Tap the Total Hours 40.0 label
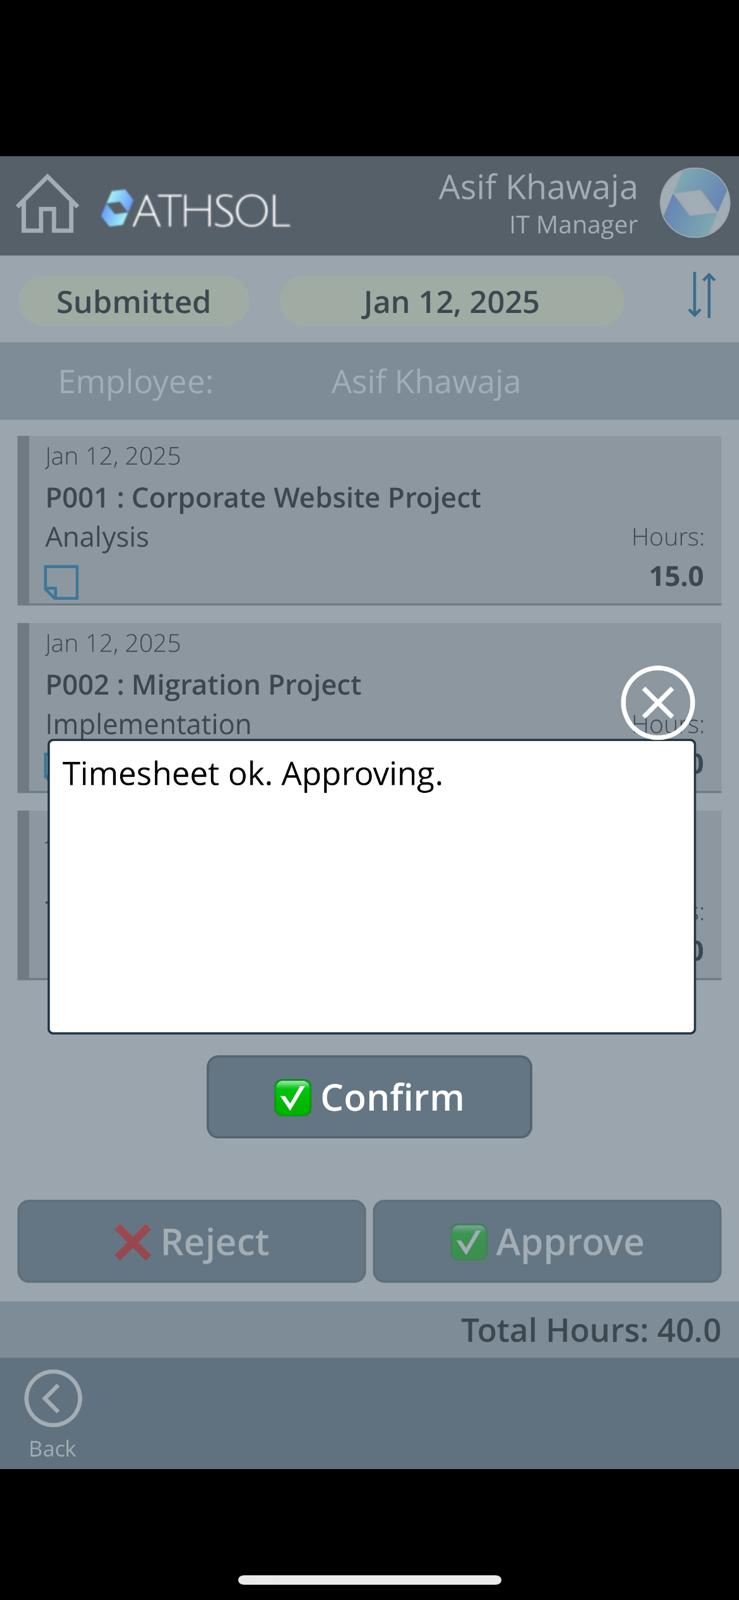 point(590,1330)
